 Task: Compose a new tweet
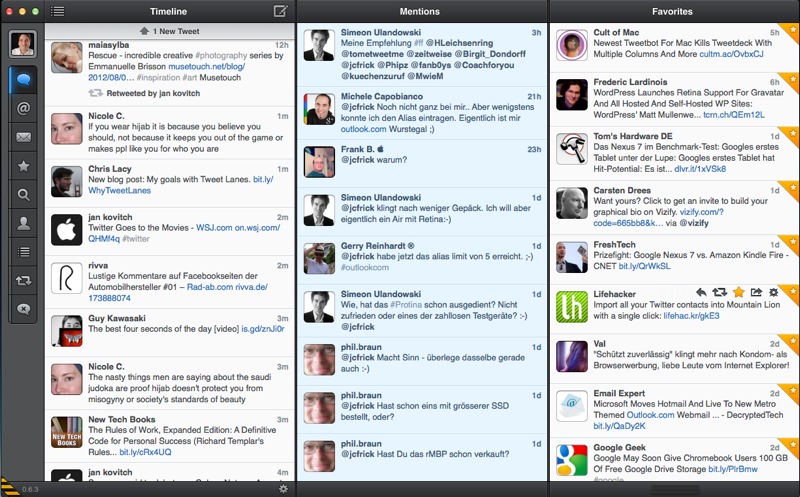click(280, 11)
